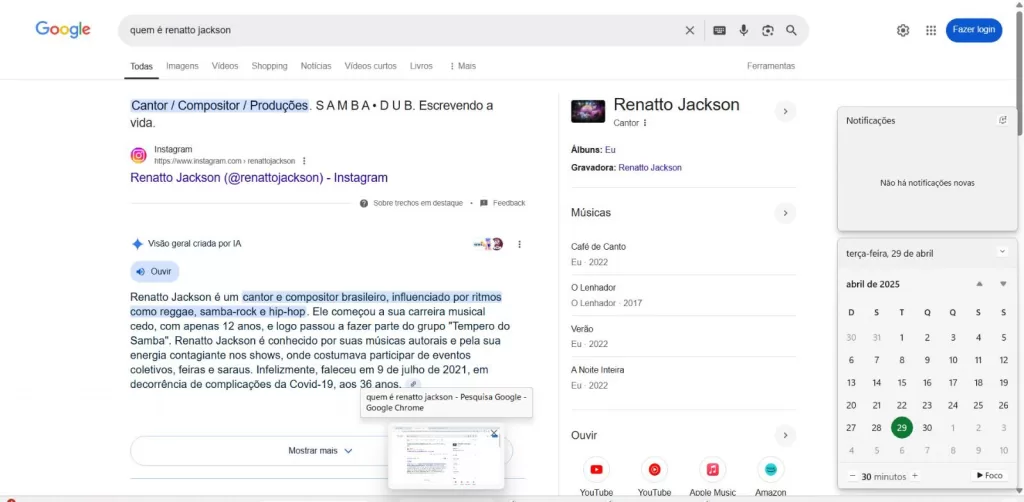Open the Renatto Jackson Instagram result link
This screenshot has width=1024, height=502.
click(x=258, y=178)
